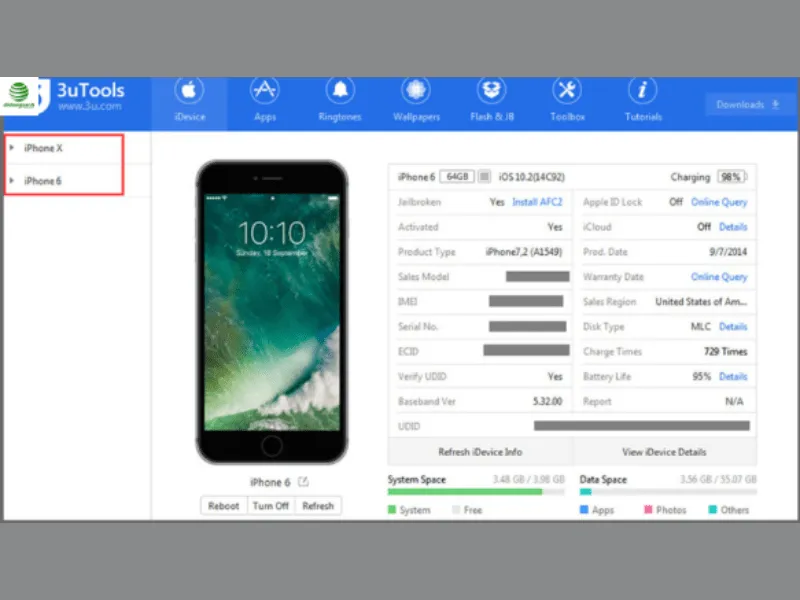Click the 64GB capacity badge
Viewport: 800px width, 600px height.
[457, 177]
